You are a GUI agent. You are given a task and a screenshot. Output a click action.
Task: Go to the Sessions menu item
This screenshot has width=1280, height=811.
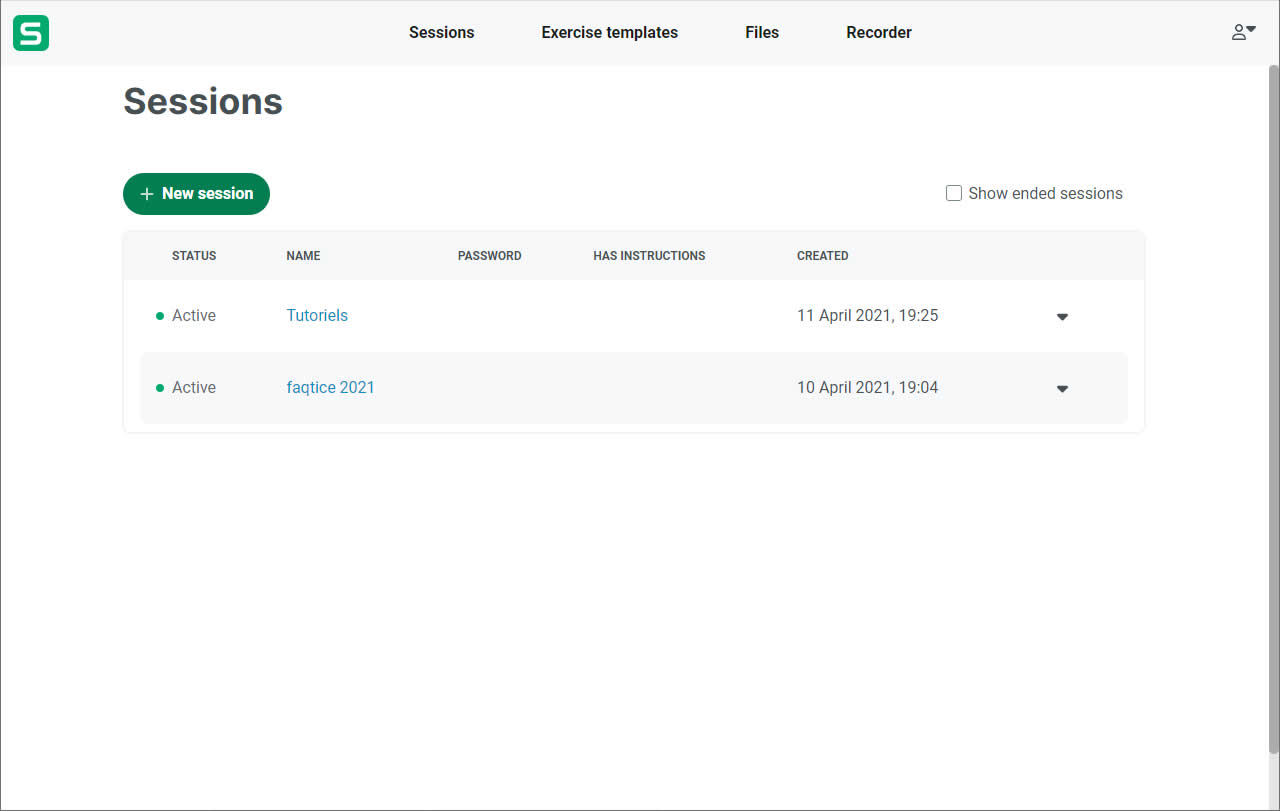point(441,32)
